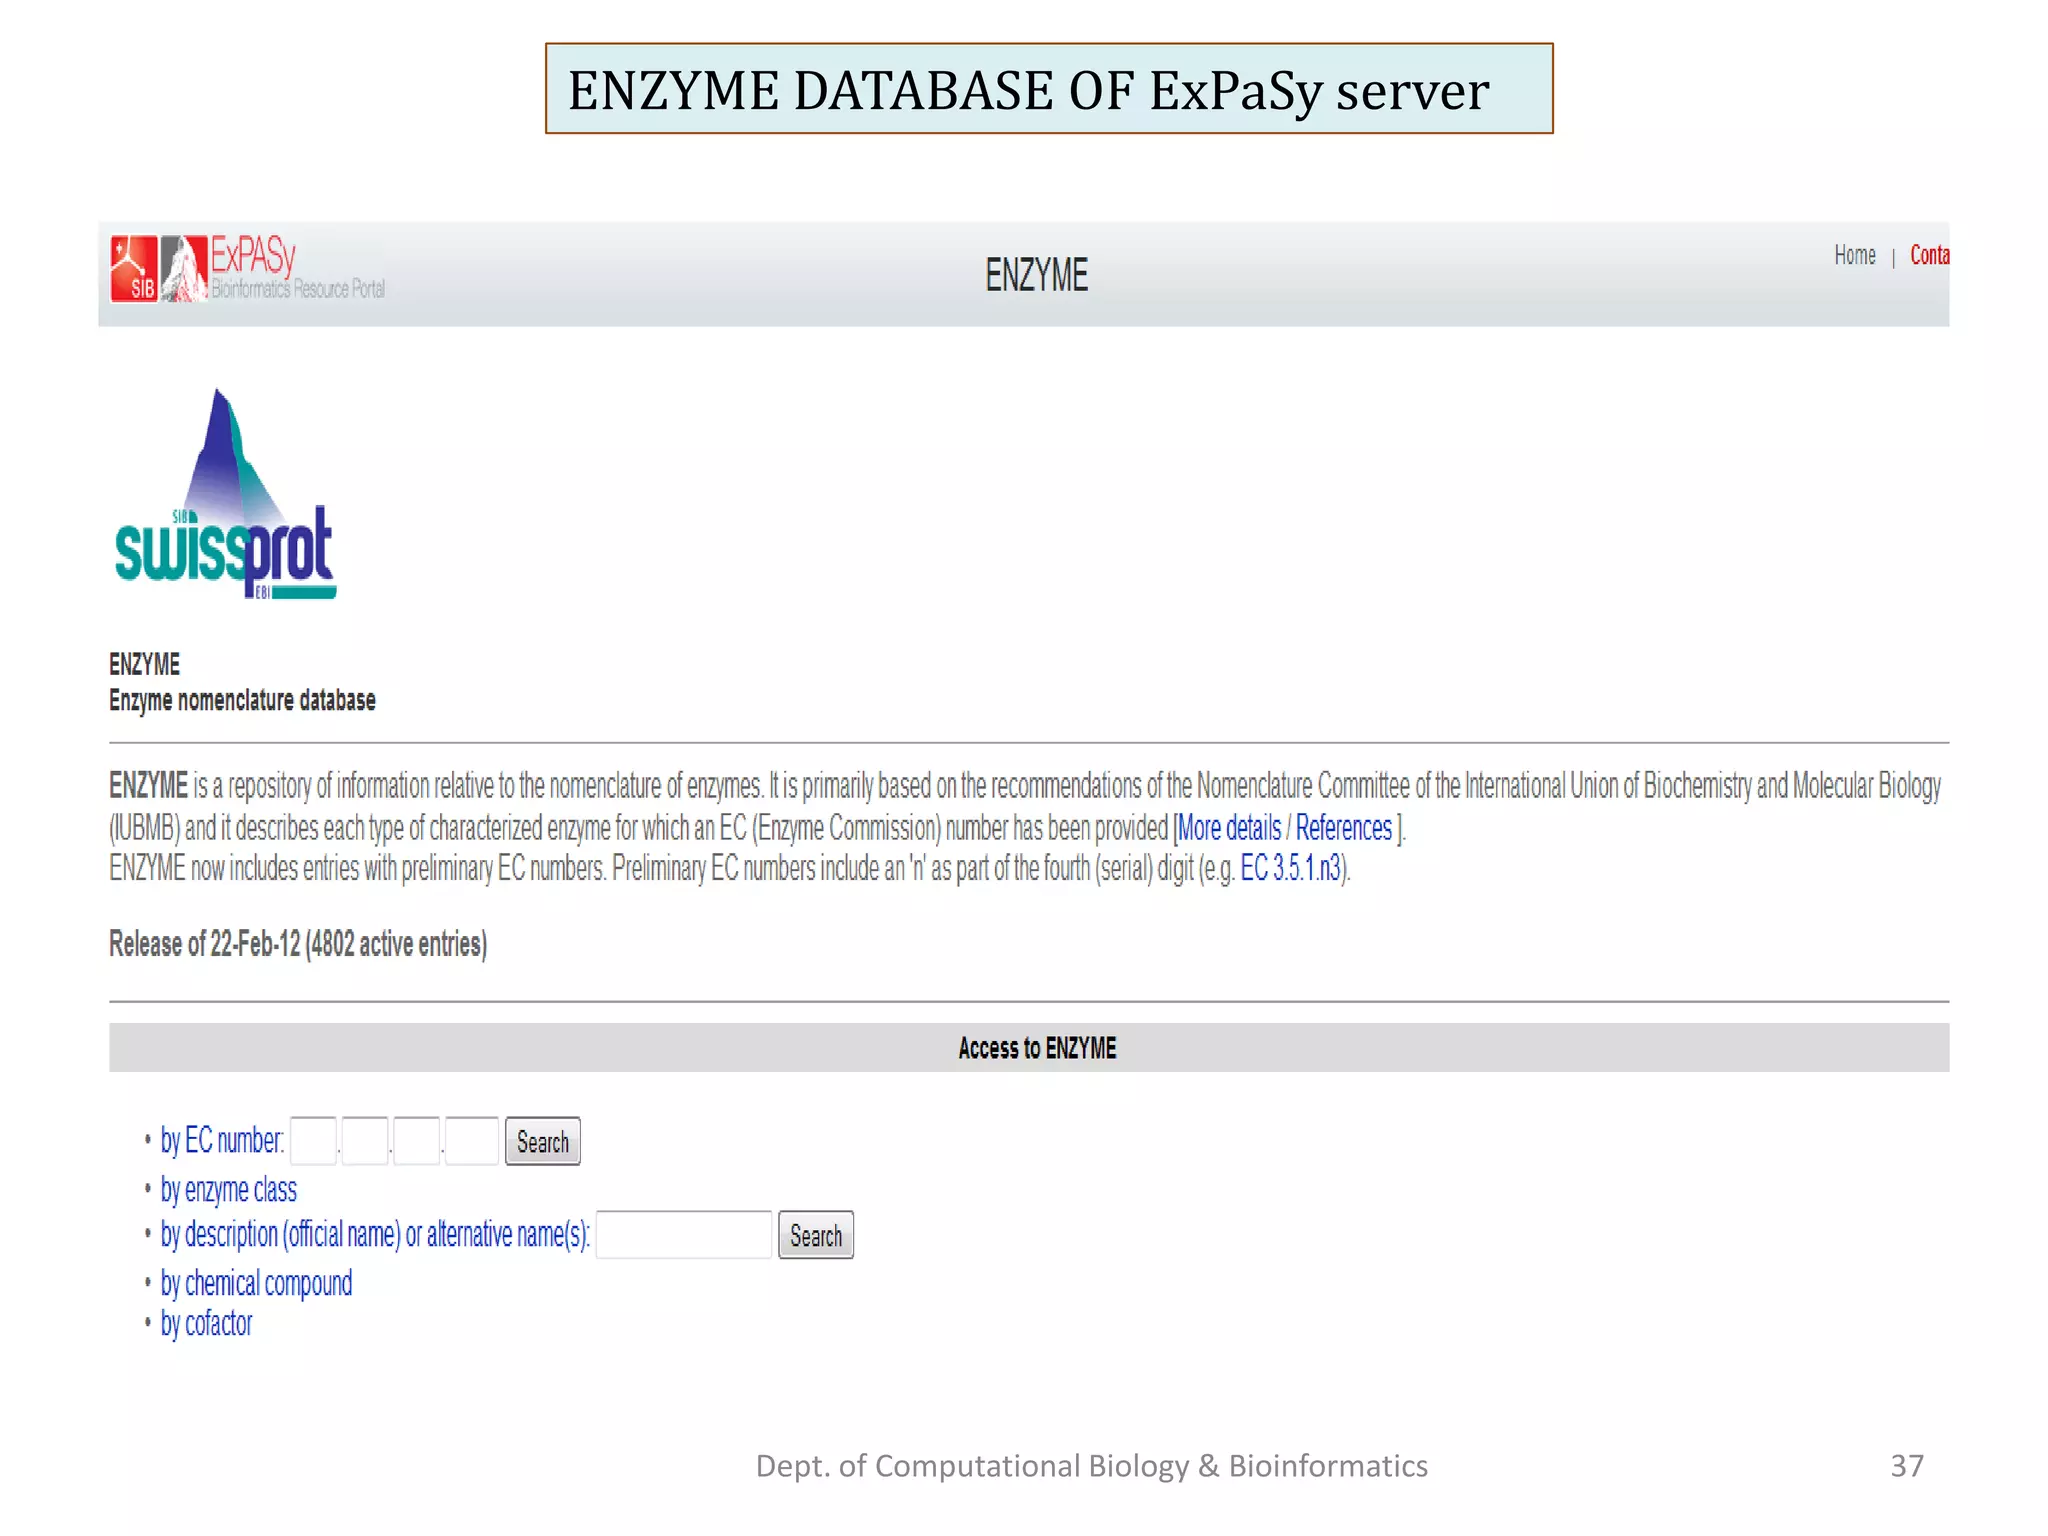Screen dimensions: 2048x1536
Task: Open the Home link in header
Action: point(1854,256)
